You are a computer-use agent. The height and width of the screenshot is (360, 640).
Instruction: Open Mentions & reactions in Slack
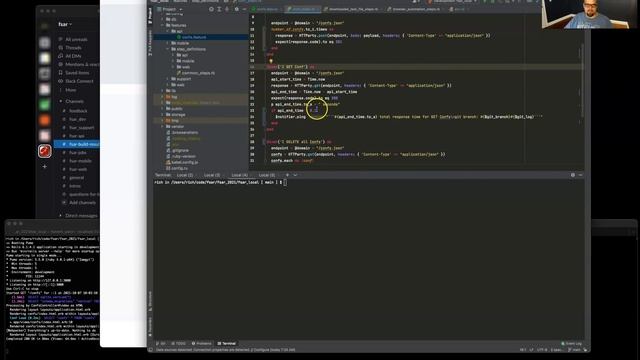(x=79, y=64)
